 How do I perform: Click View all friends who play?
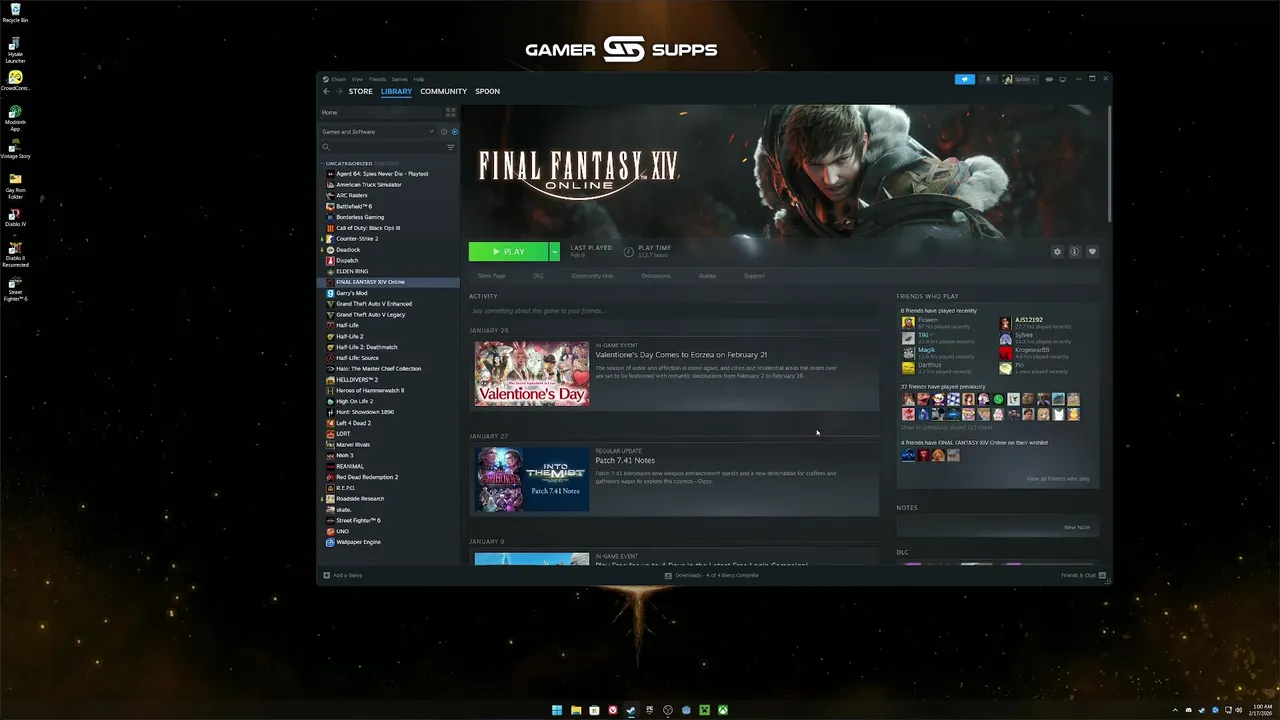point(1058,479)
